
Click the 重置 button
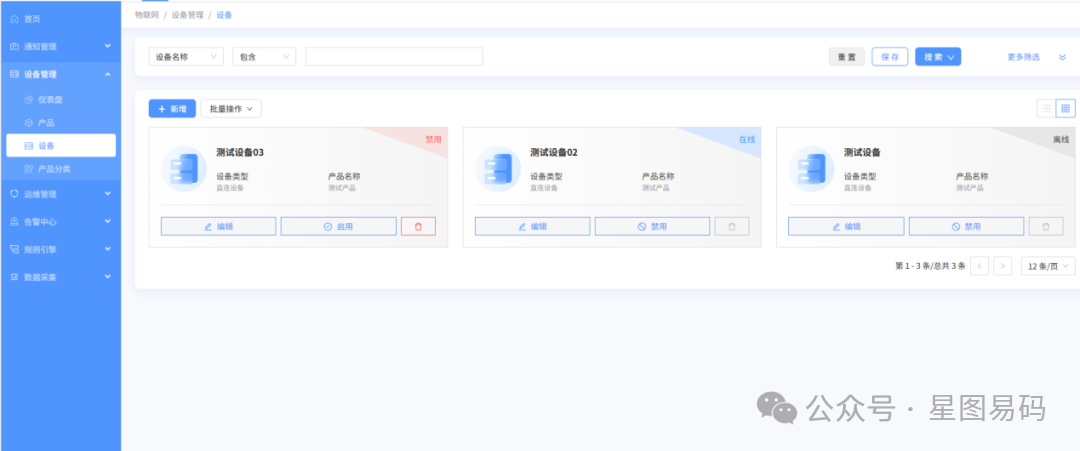(x=847, y=57)
